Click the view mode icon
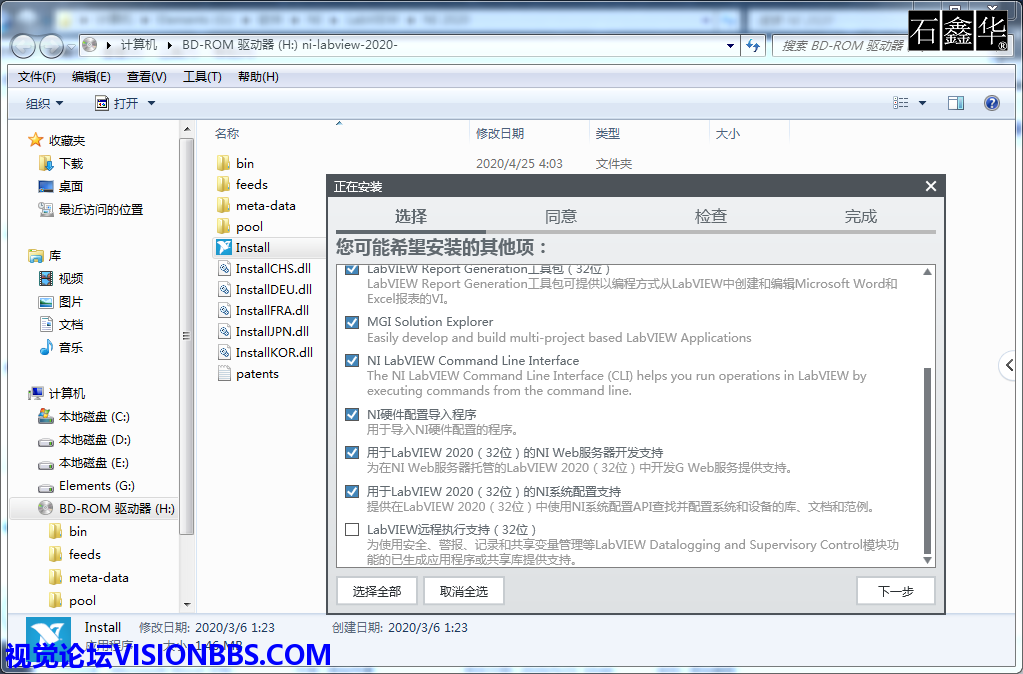 [x=901, y=103]
